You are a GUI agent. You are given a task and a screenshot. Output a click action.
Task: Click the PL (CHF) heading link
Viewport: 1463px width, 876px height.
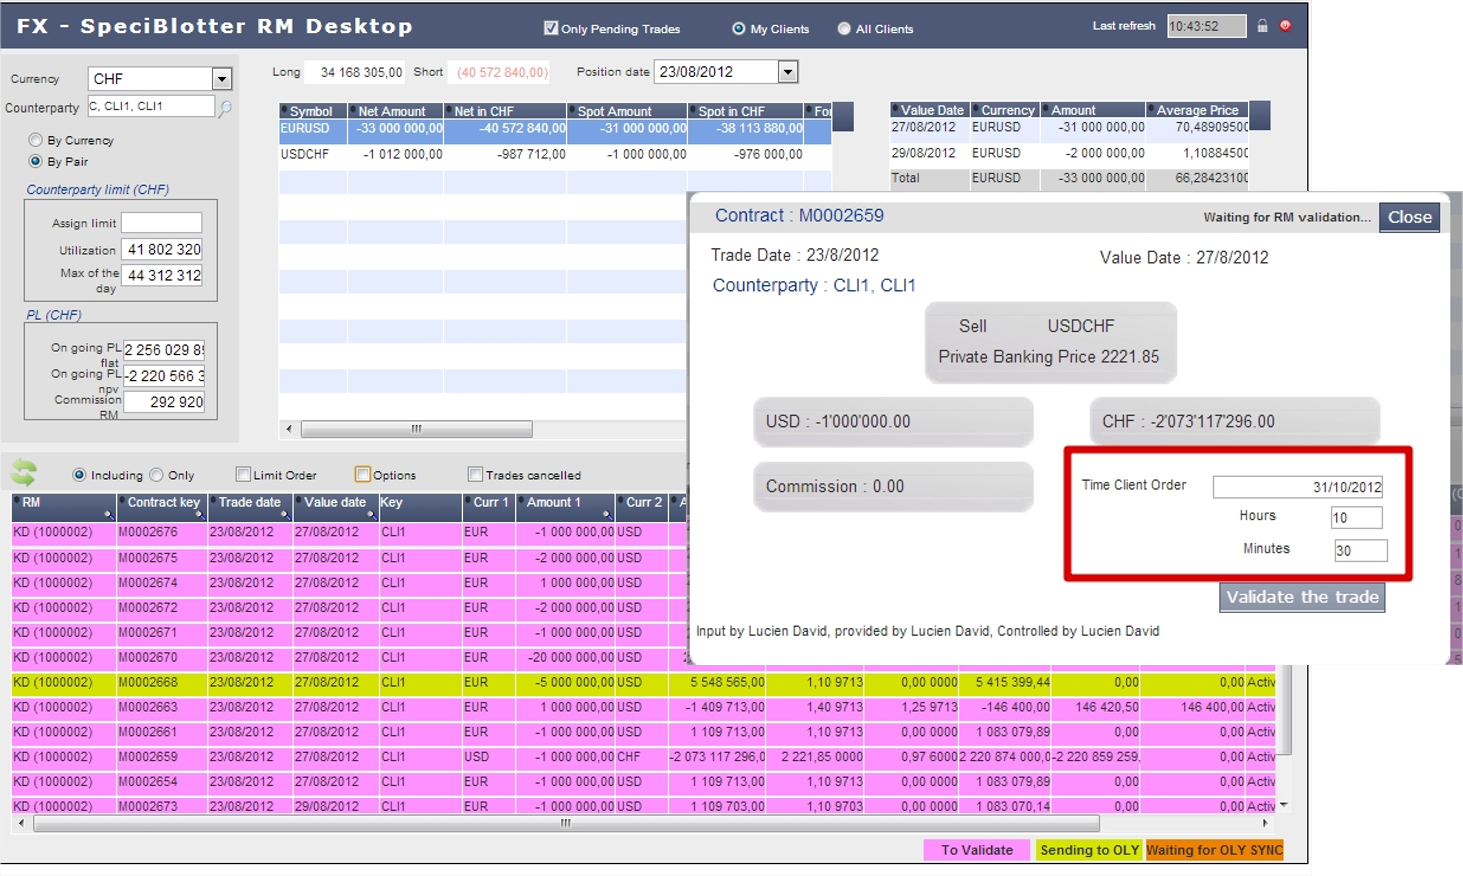54,314
